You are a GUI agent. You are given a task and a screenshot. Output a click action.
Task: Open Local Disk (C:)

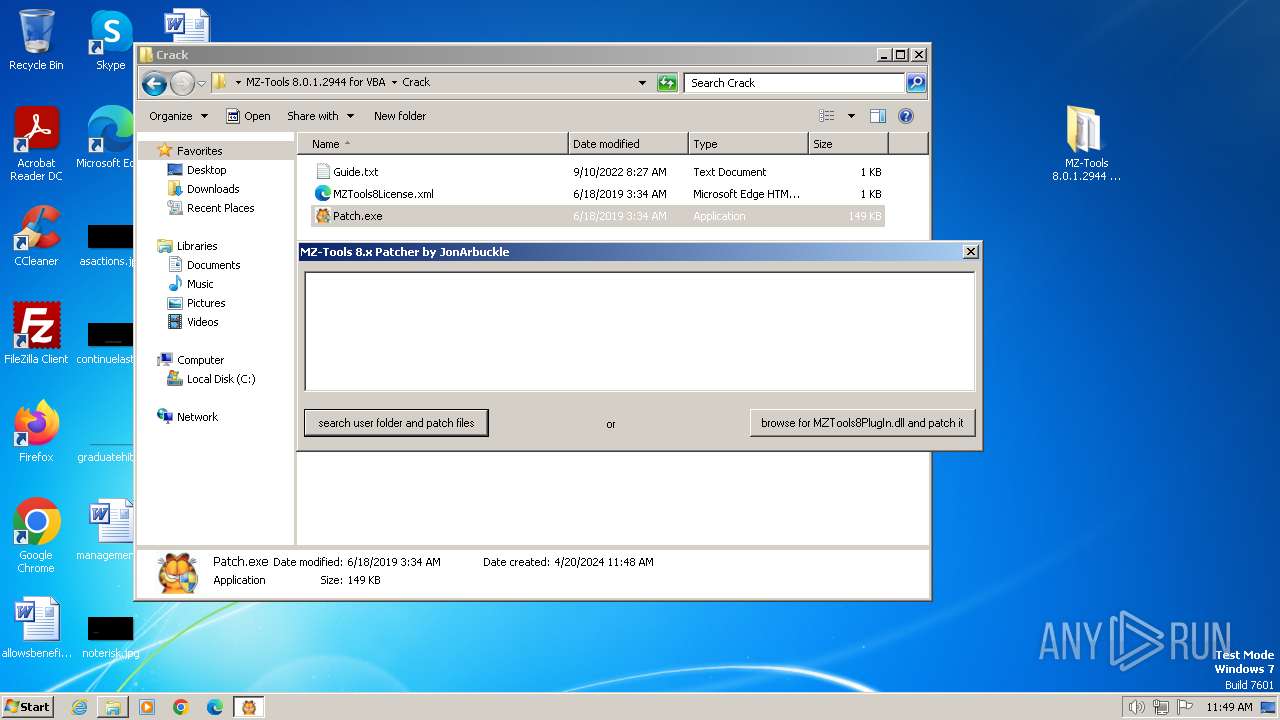point(221,379)
